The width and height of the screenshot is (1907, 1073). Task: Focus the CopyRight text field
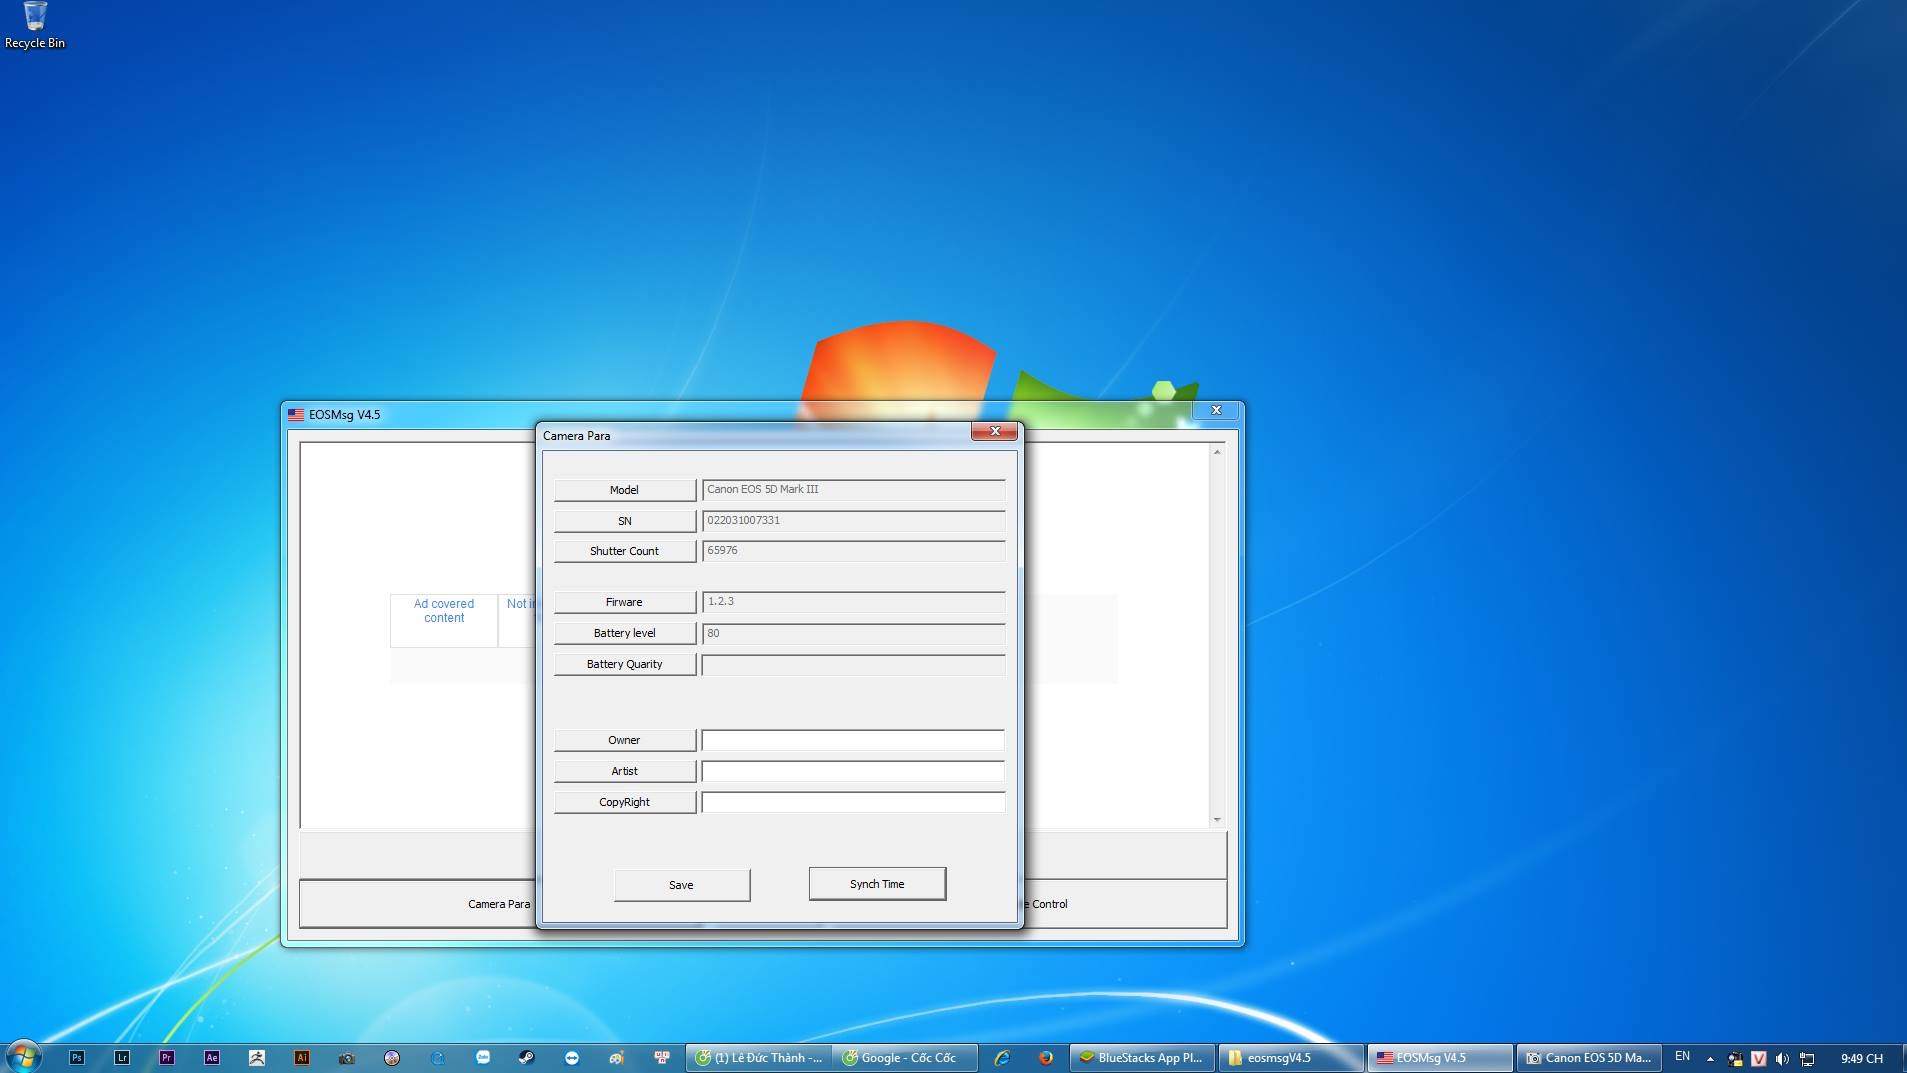click(853, 802)
